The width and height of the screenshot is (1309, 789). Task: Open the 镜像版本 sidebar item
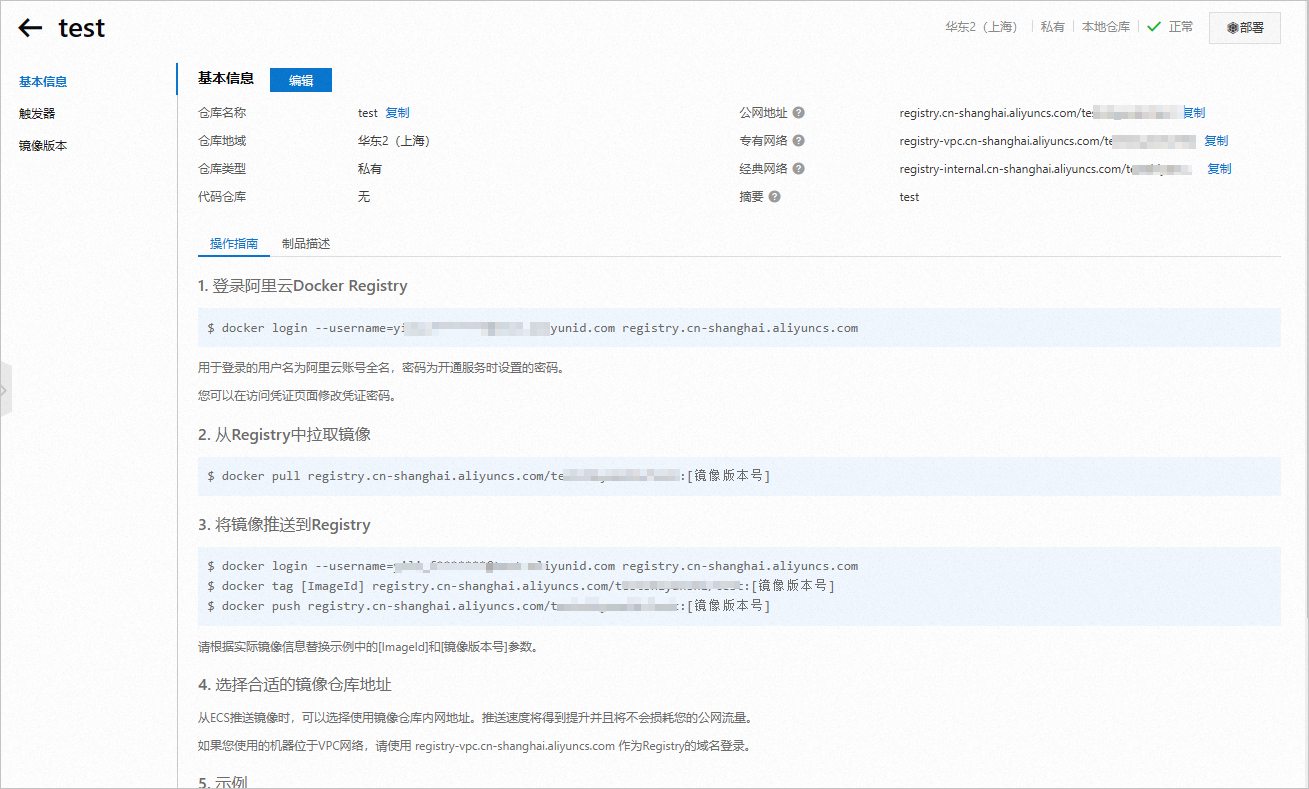point(43,146)
